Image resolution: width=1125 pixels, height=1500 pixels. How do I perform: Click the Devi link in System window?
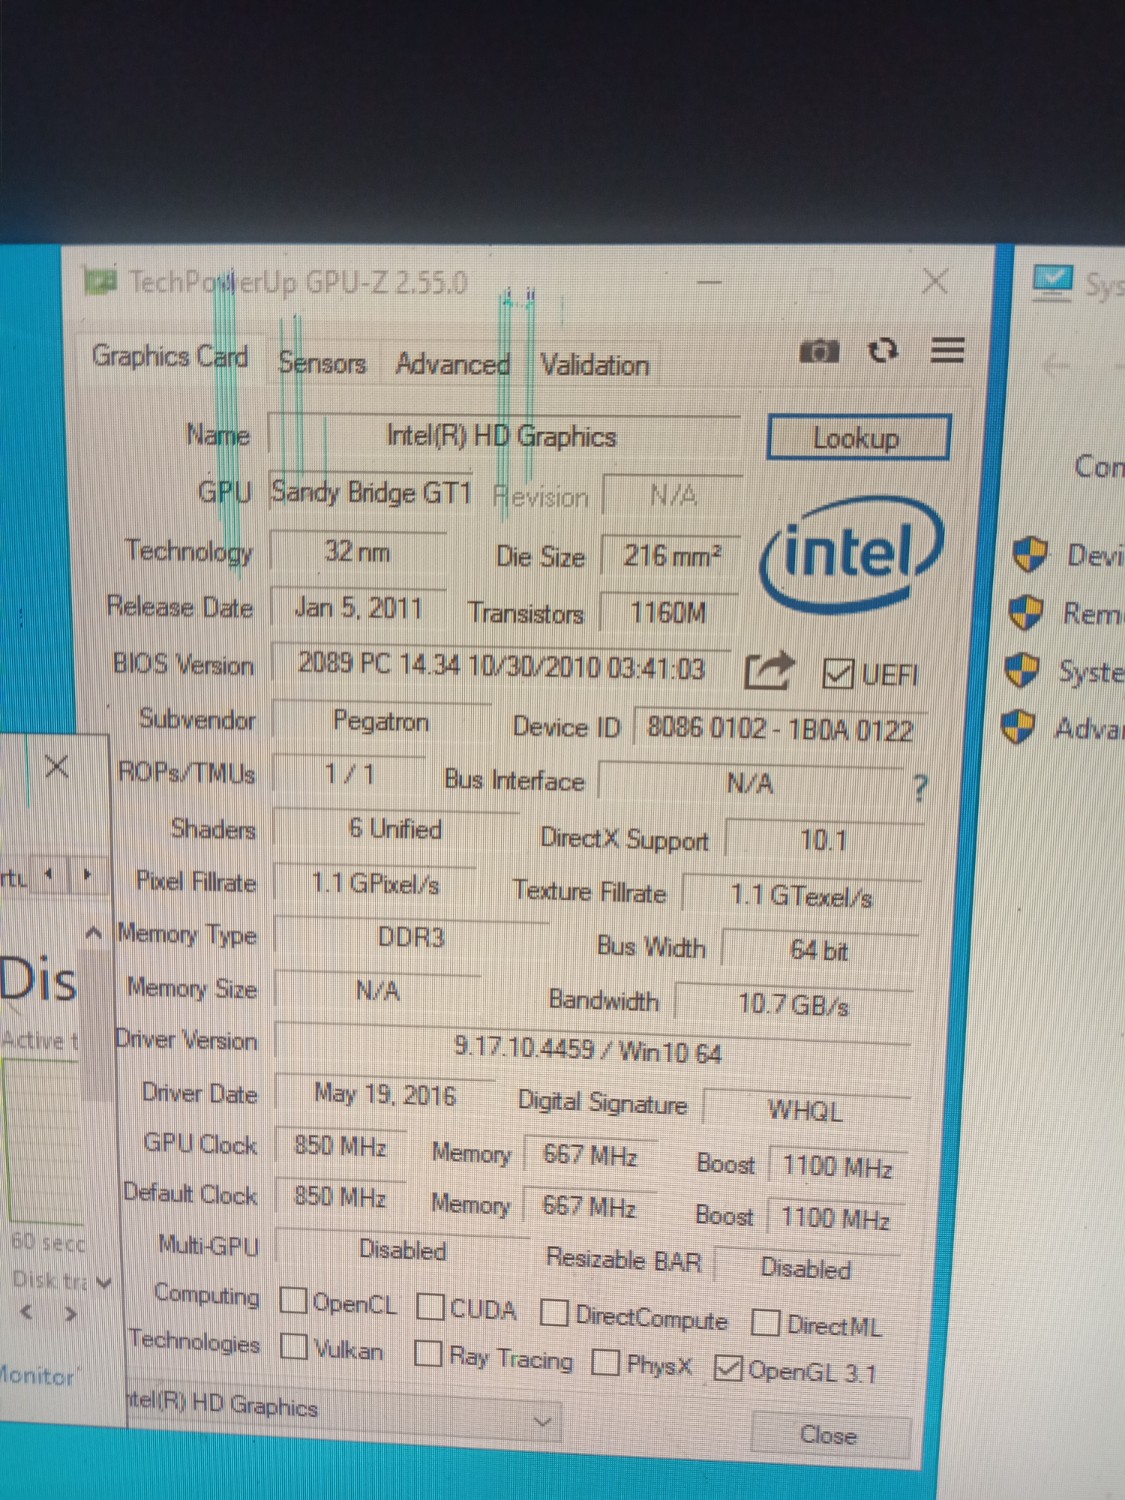tap(1095, 555)
